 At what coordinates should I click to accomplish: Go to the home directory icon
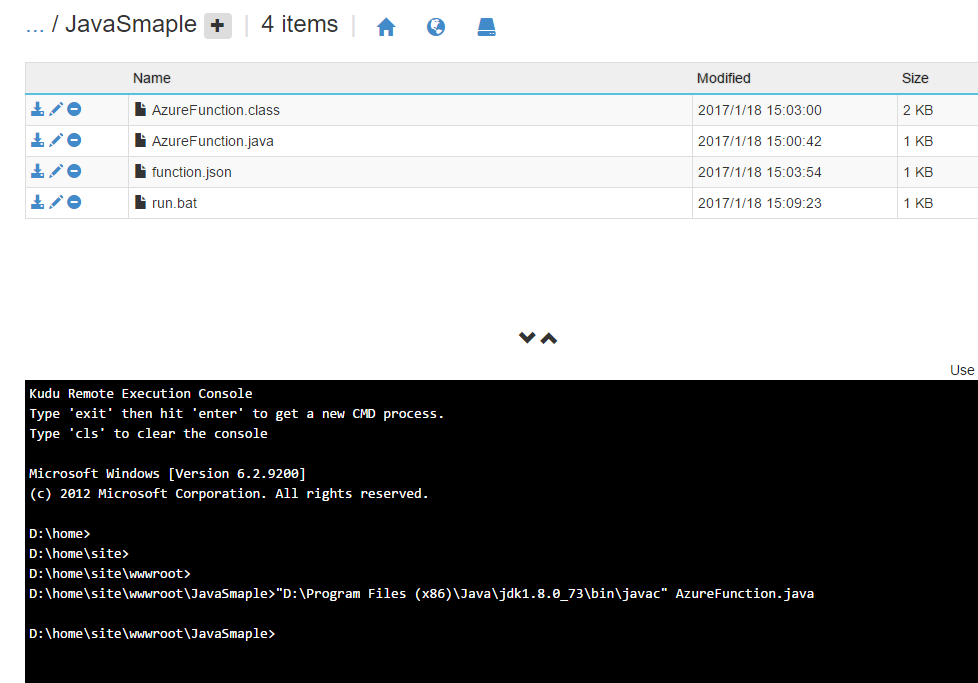[386, 27]
